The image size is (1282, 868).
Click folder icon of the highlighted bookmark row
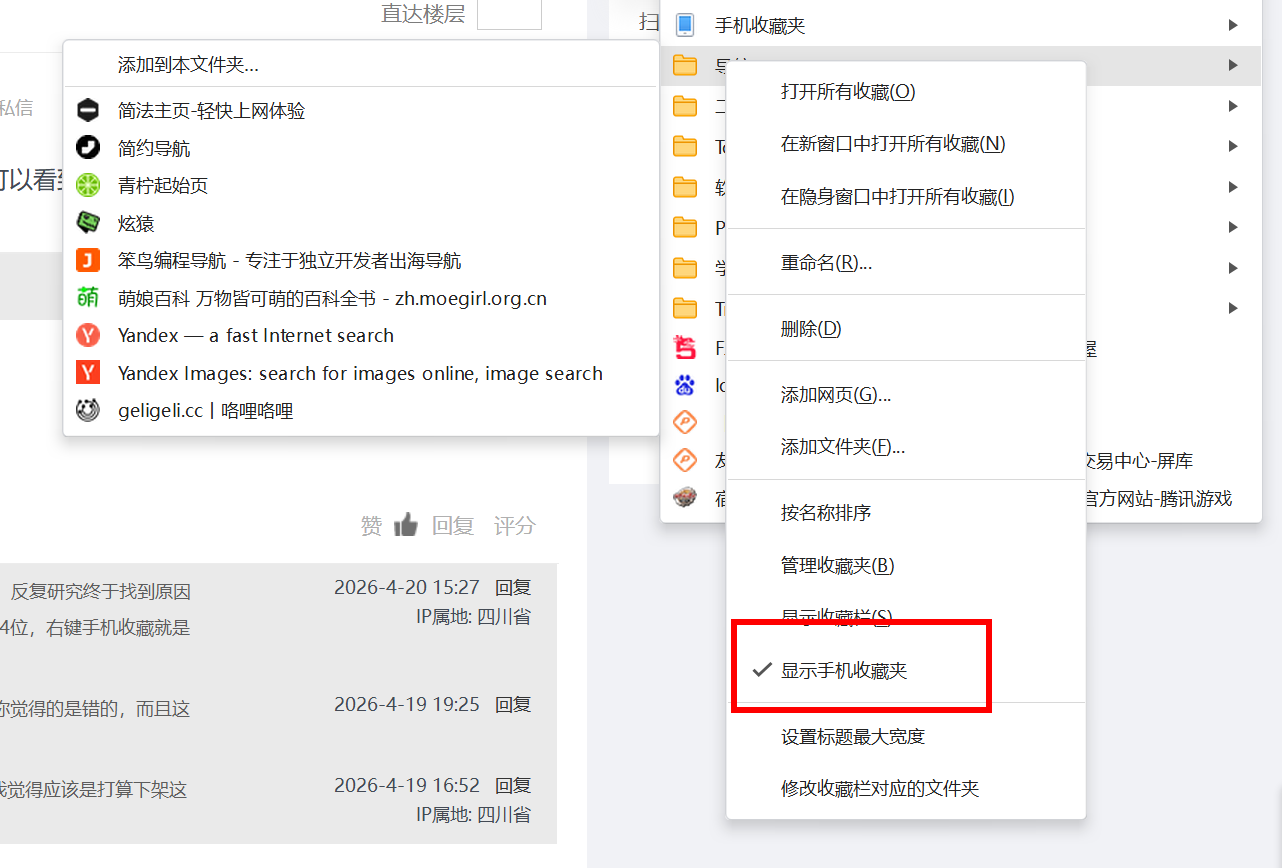pyautogui.click(x=685, y=66)
